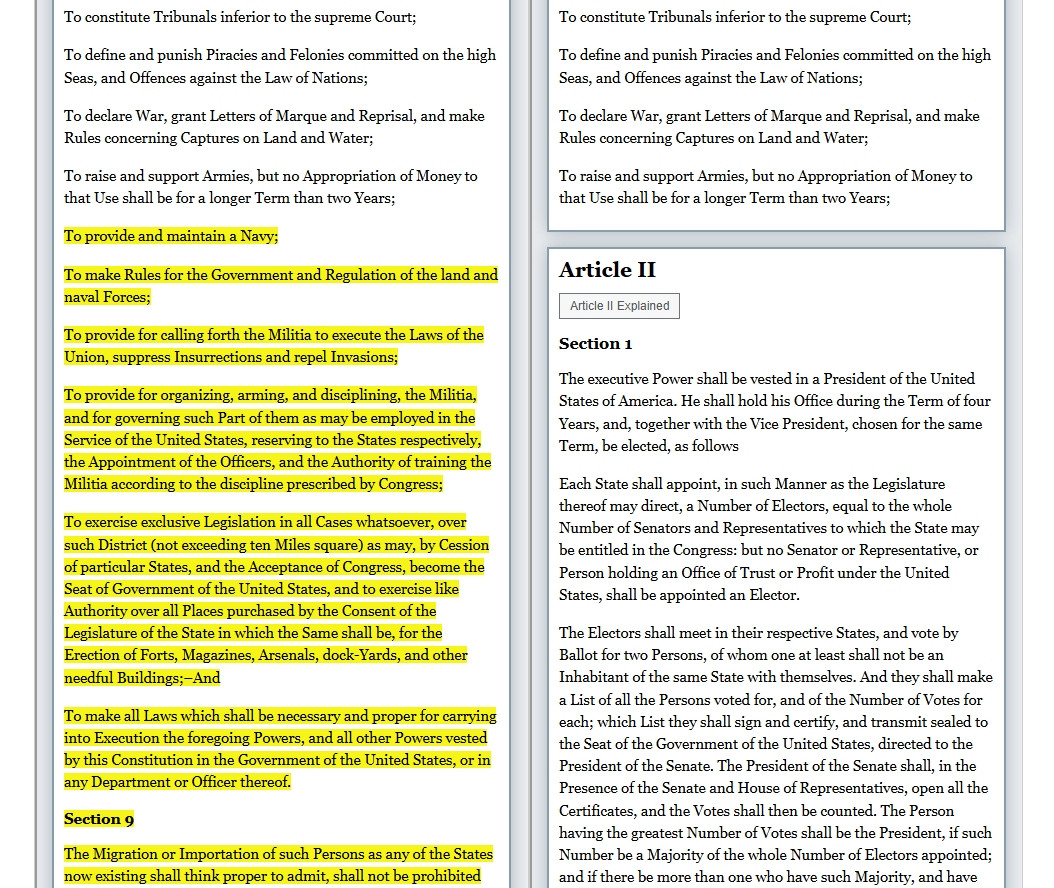
Task: Select the Article II heading
Action: pyautogui.click(x=607, y=270)
